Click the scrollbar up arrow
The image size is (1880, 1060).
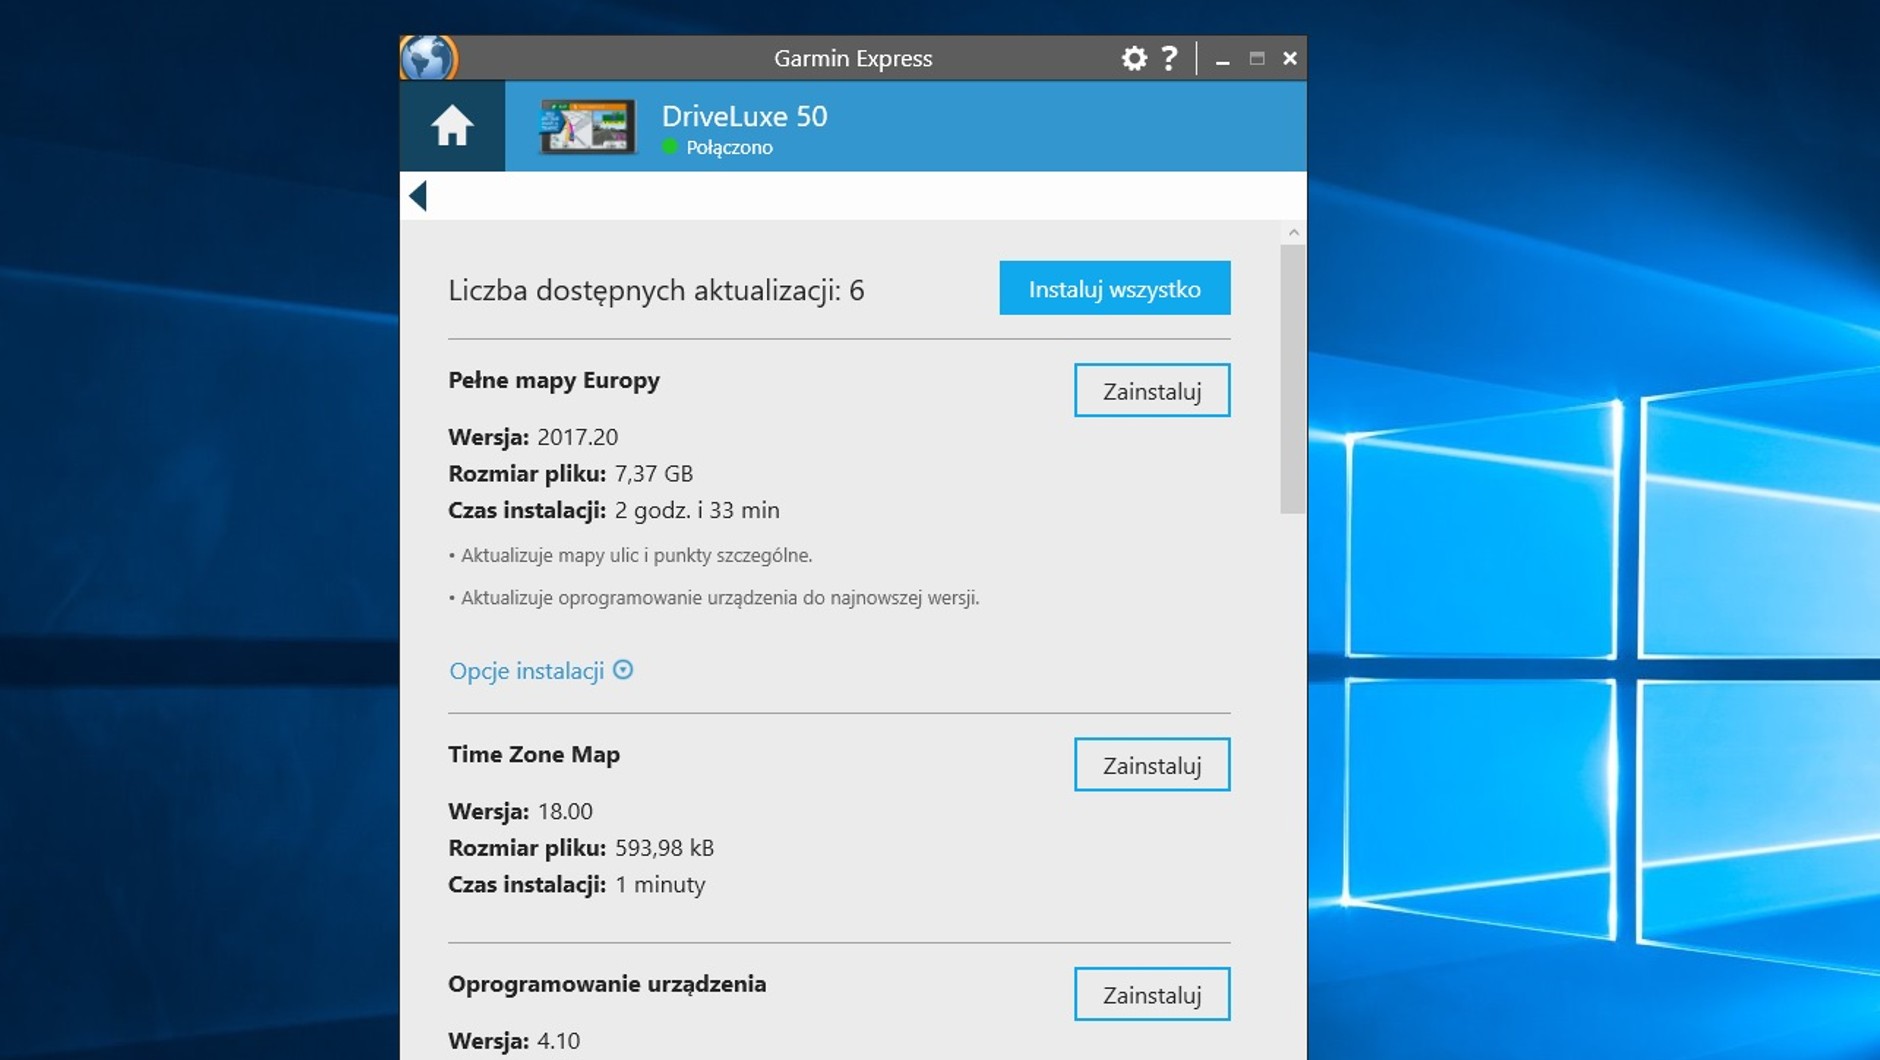pos(1293,233)
